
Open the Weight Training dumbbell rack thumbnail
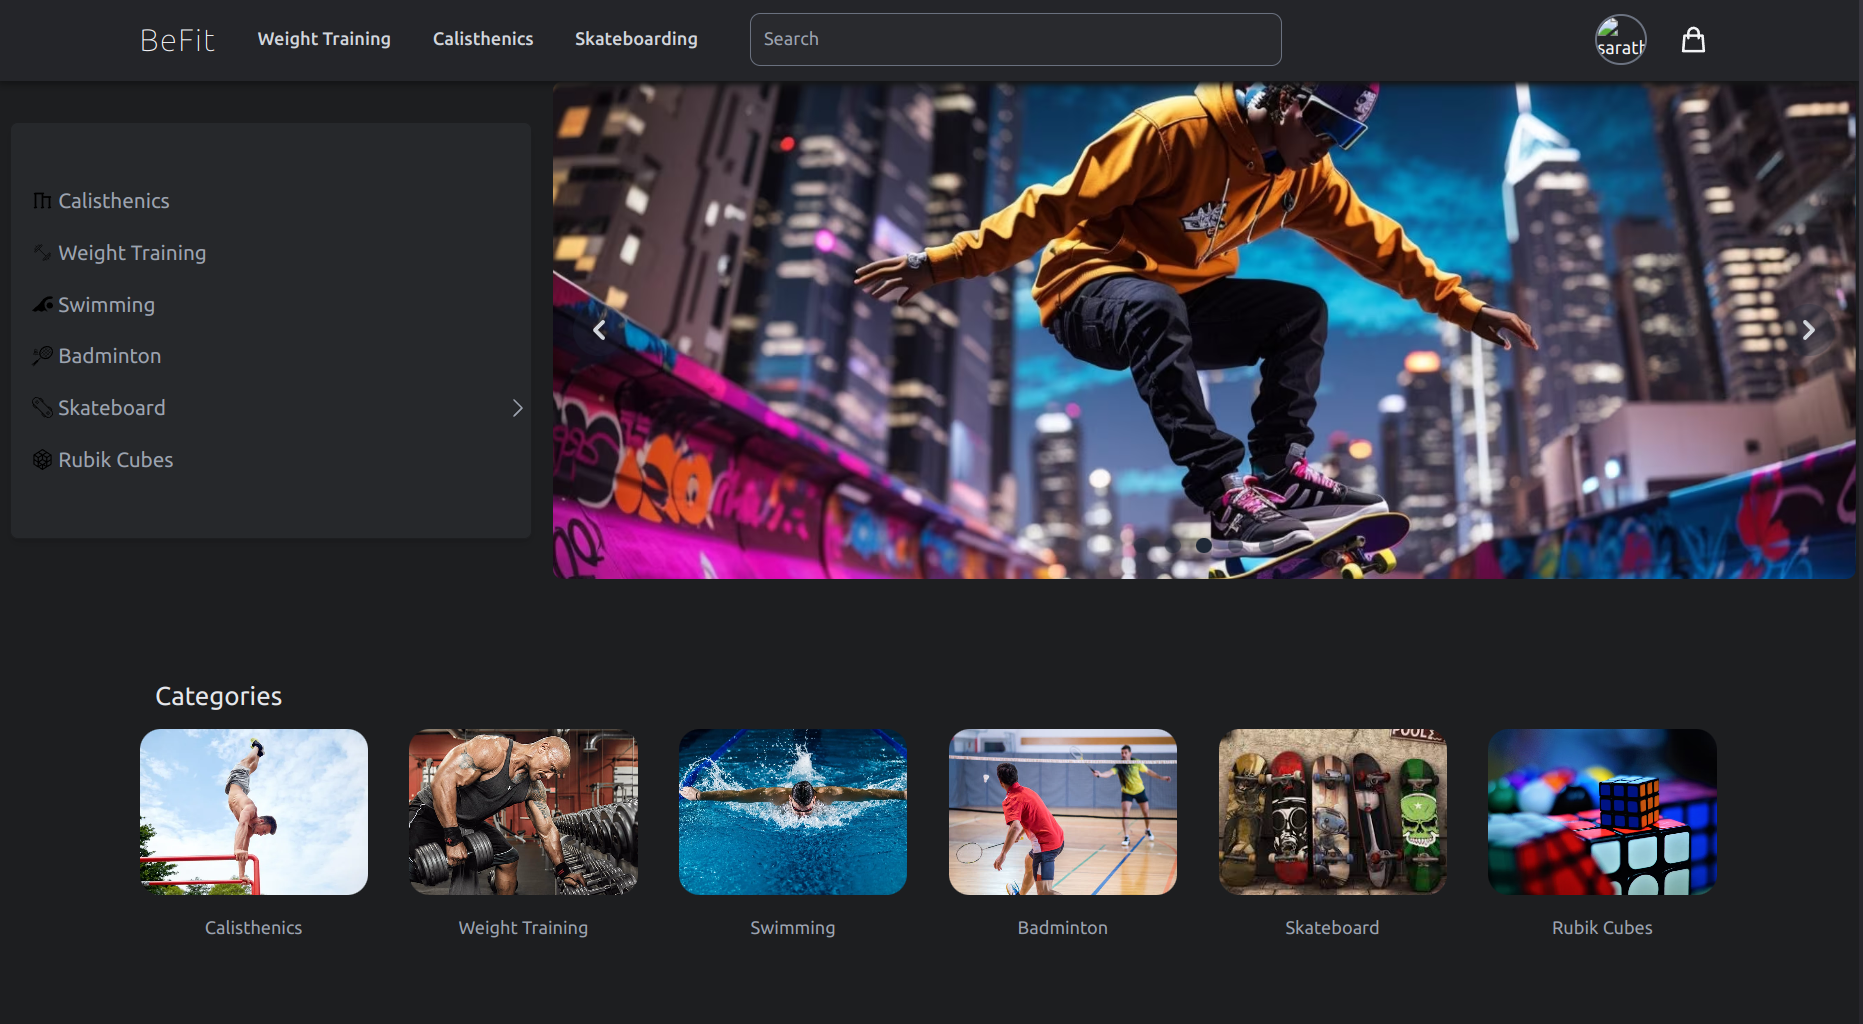[523, 812]
